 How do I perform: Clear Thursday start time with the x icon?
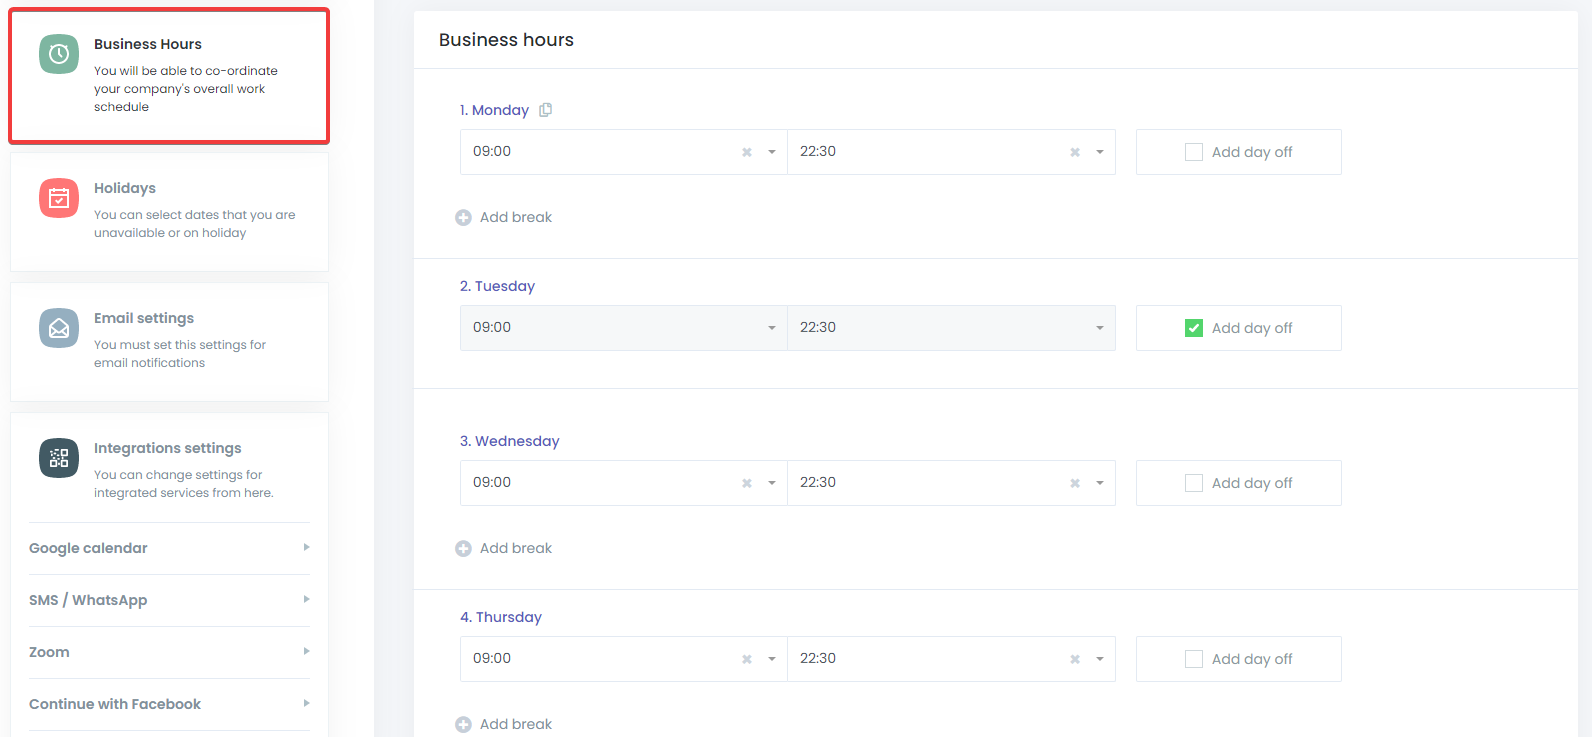point(747,659)
